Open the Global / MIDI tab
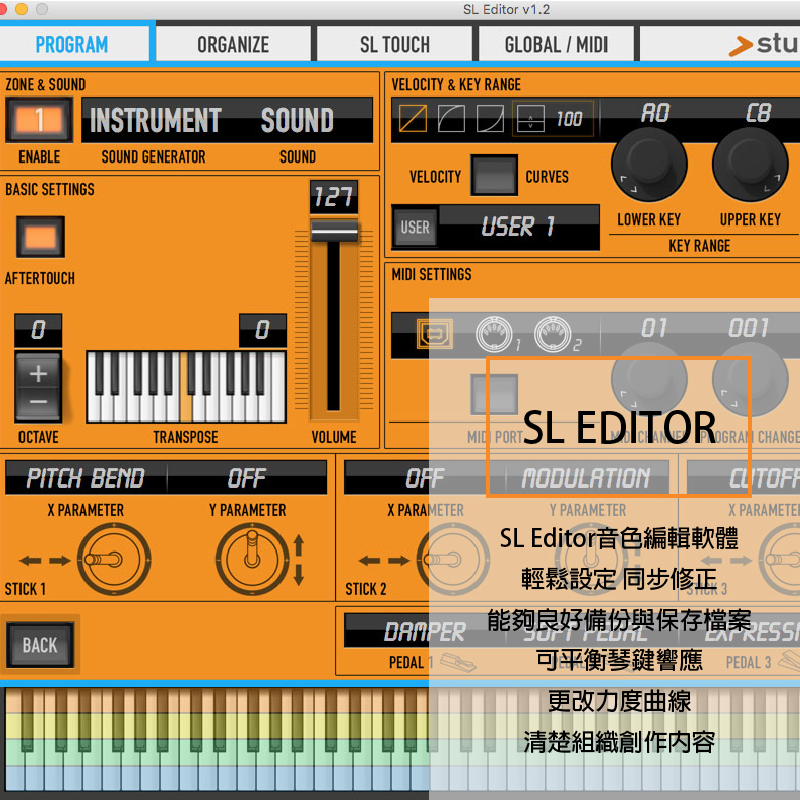800x800 pixels. pos(556,44)
